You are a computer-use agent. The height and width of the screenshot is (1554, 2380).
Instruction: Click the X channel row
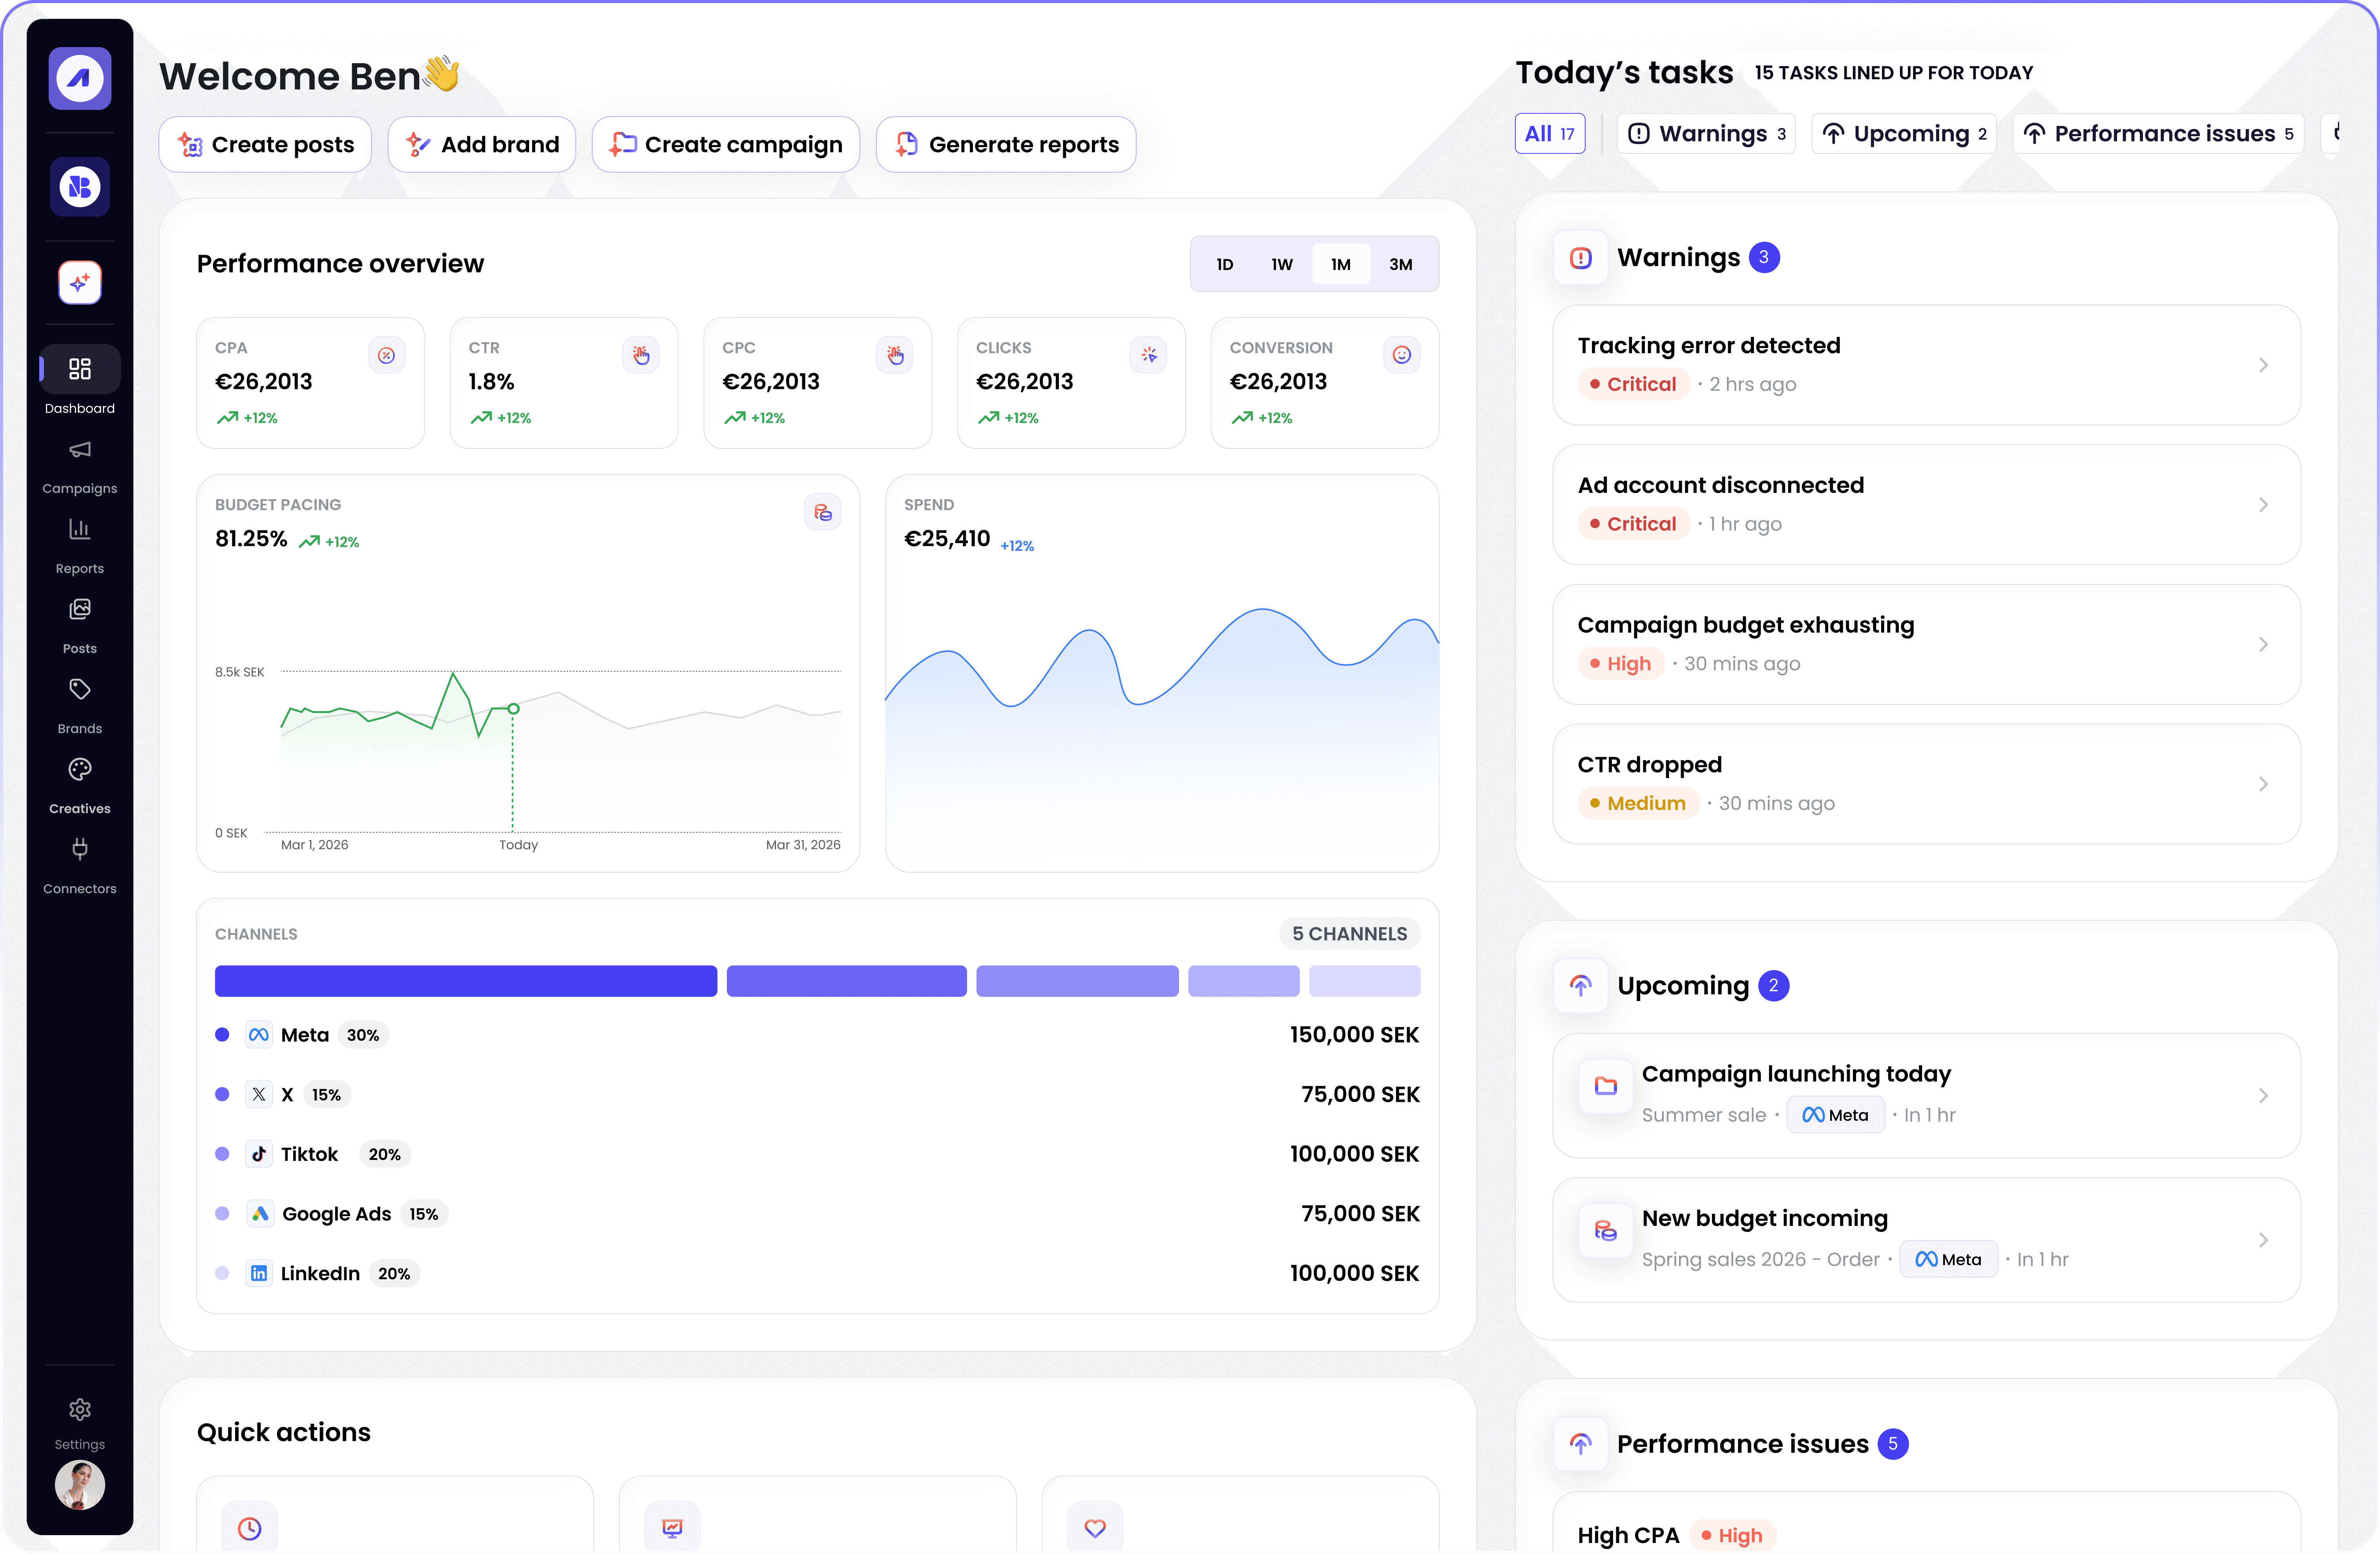coord(817,1095)
